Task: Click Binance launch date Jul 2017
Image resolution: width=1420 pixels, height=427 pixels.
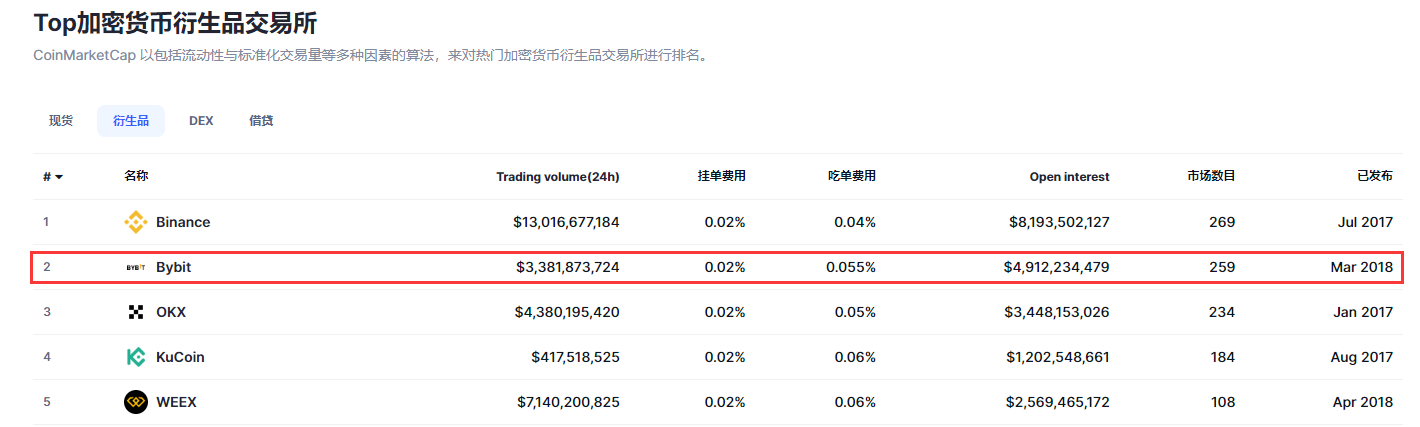Action: click(x=1365, y=222)
